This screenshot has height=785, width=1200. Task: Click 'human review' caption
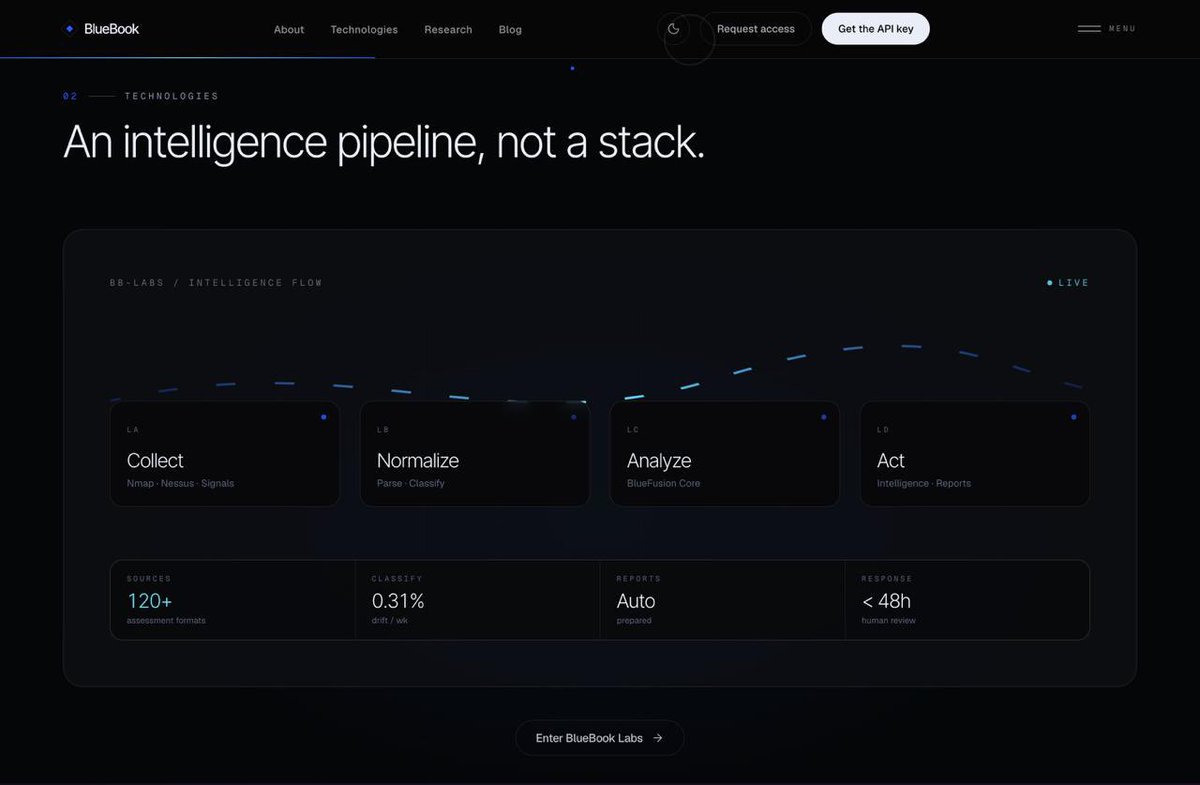[x=889, y=621]
